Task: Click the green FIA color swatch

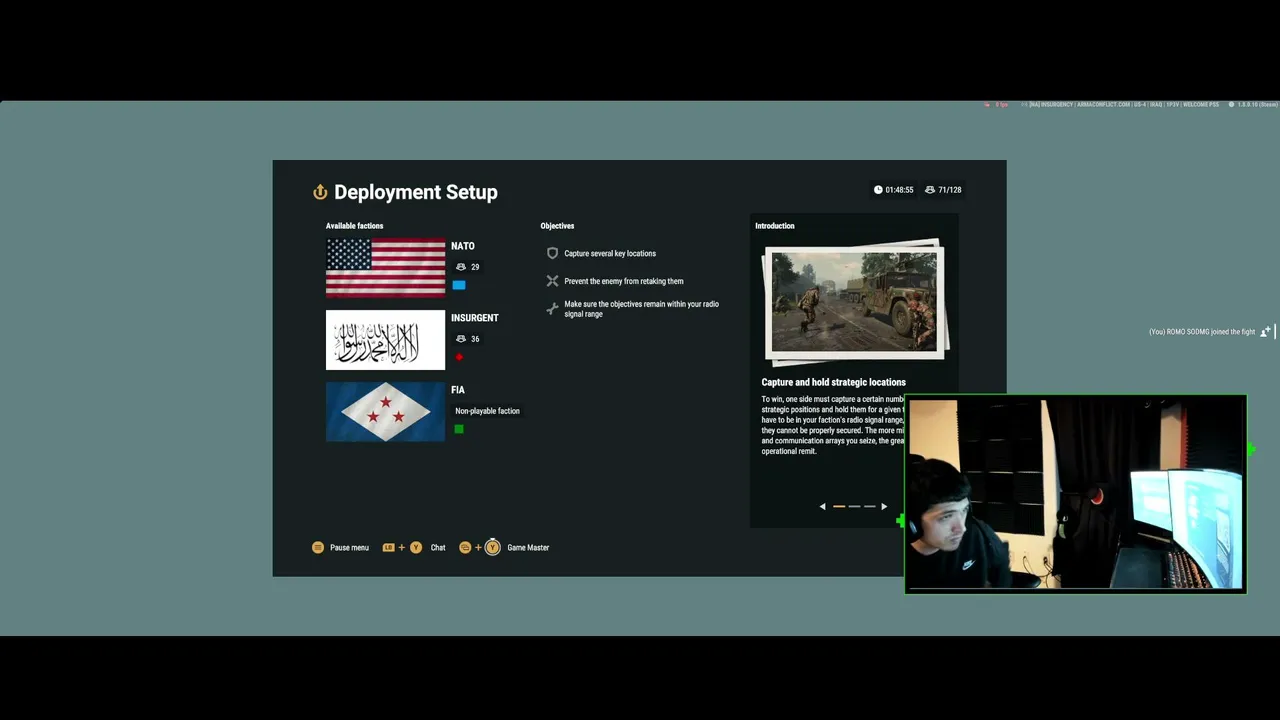Action: (459, 429)
